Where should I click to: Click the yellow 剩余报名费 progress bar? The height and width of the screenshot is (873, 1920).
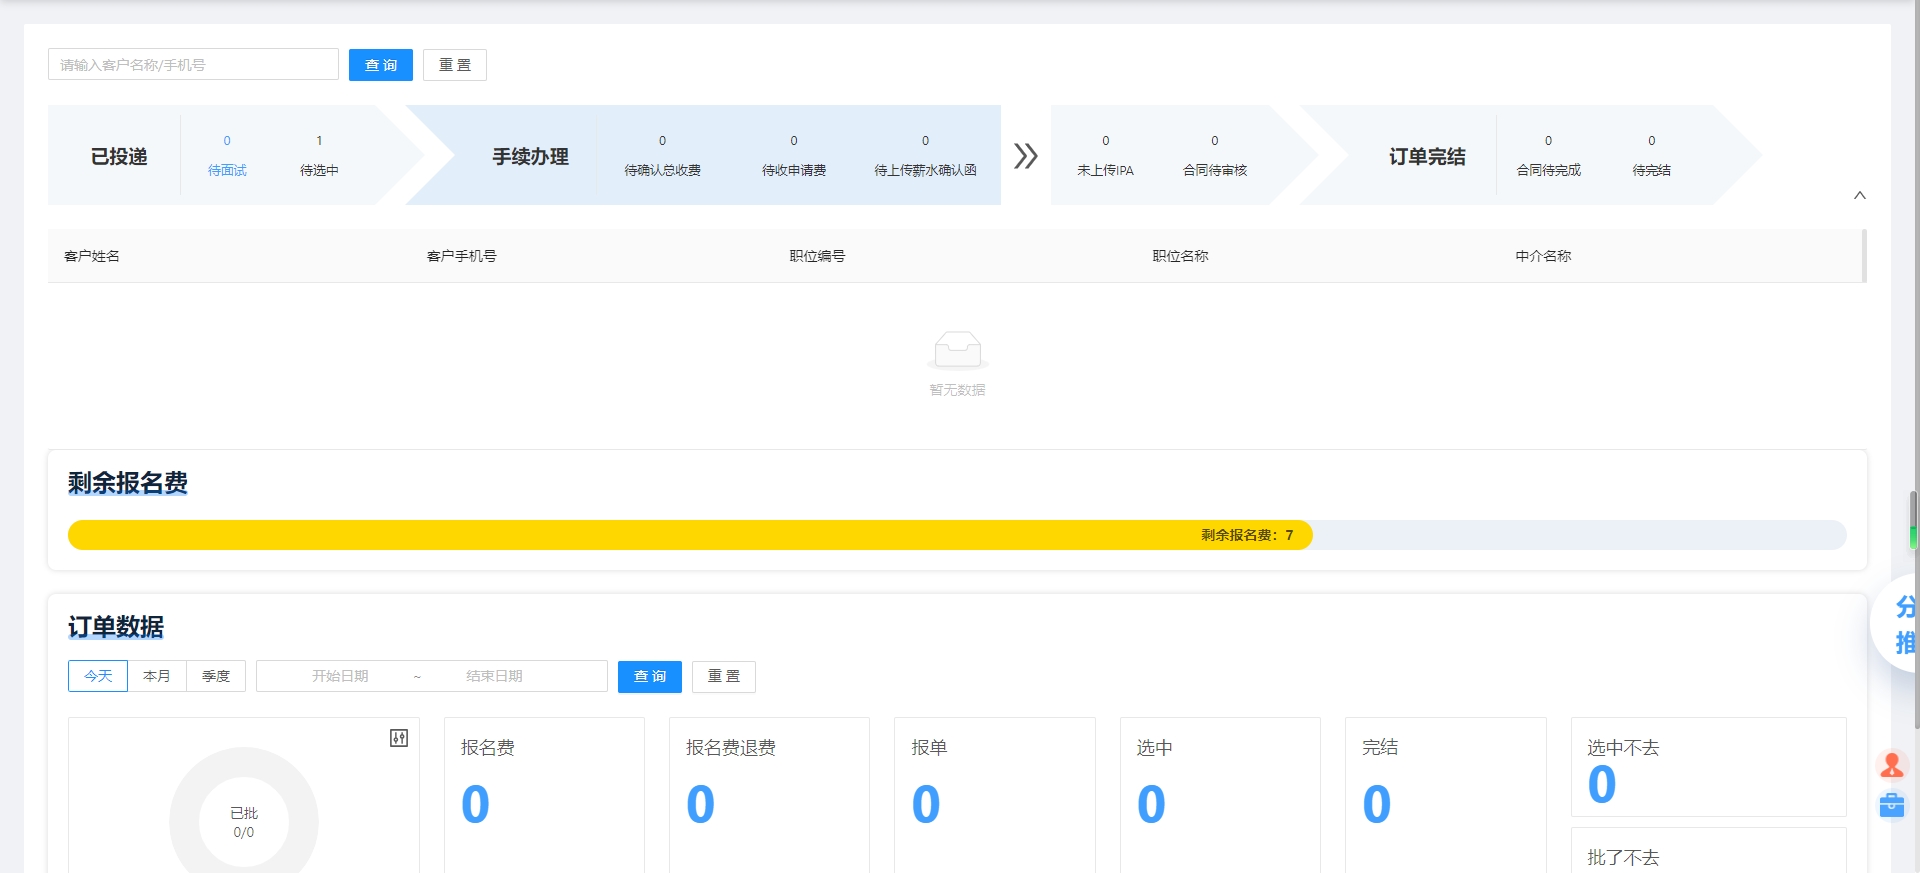(x=690, y=535)
